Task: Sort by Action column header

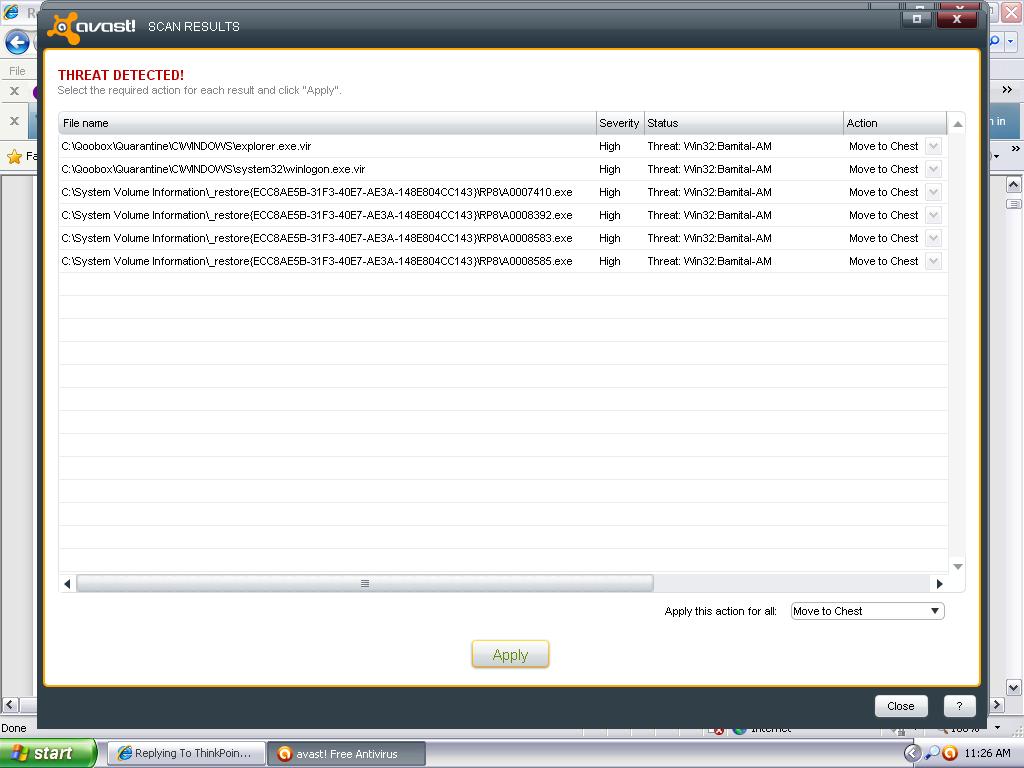Action: pos(895,123)
